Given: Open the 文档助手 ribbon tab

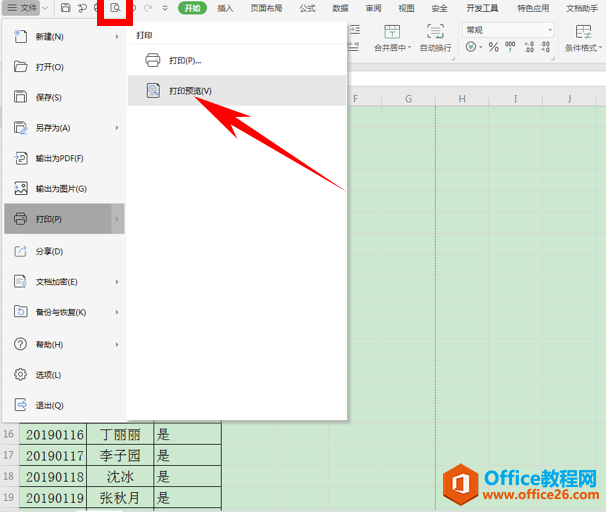Looking at the screenshot, I should click(x=582, y=8).
